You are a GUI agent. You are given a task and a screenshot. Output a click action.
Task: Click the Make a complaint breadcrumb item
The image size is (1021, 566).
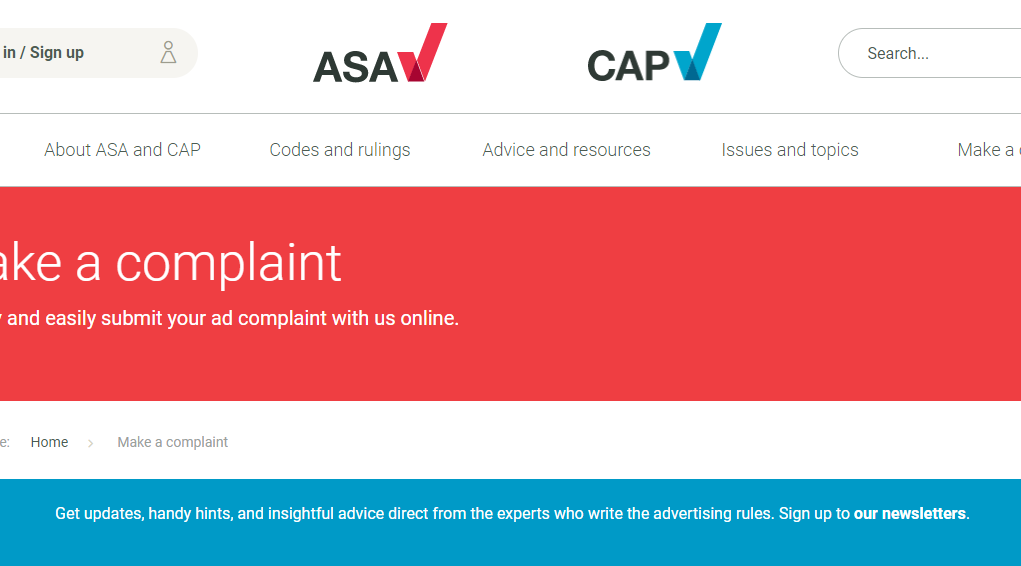(x=172, y=442)
